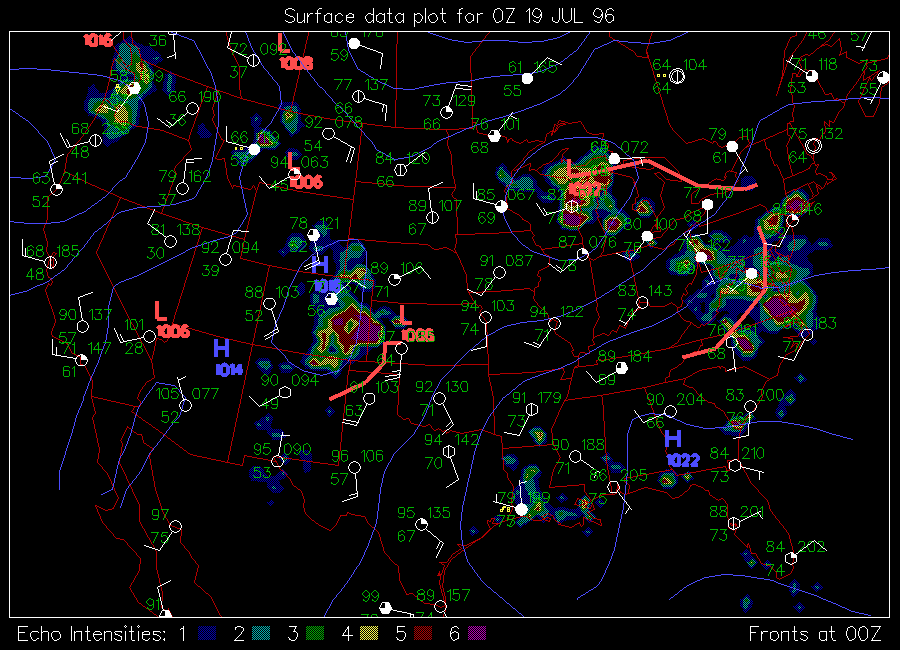Click the 'Surface data plot' title text
The image size is (900, 650).
[x=449, y=16]
